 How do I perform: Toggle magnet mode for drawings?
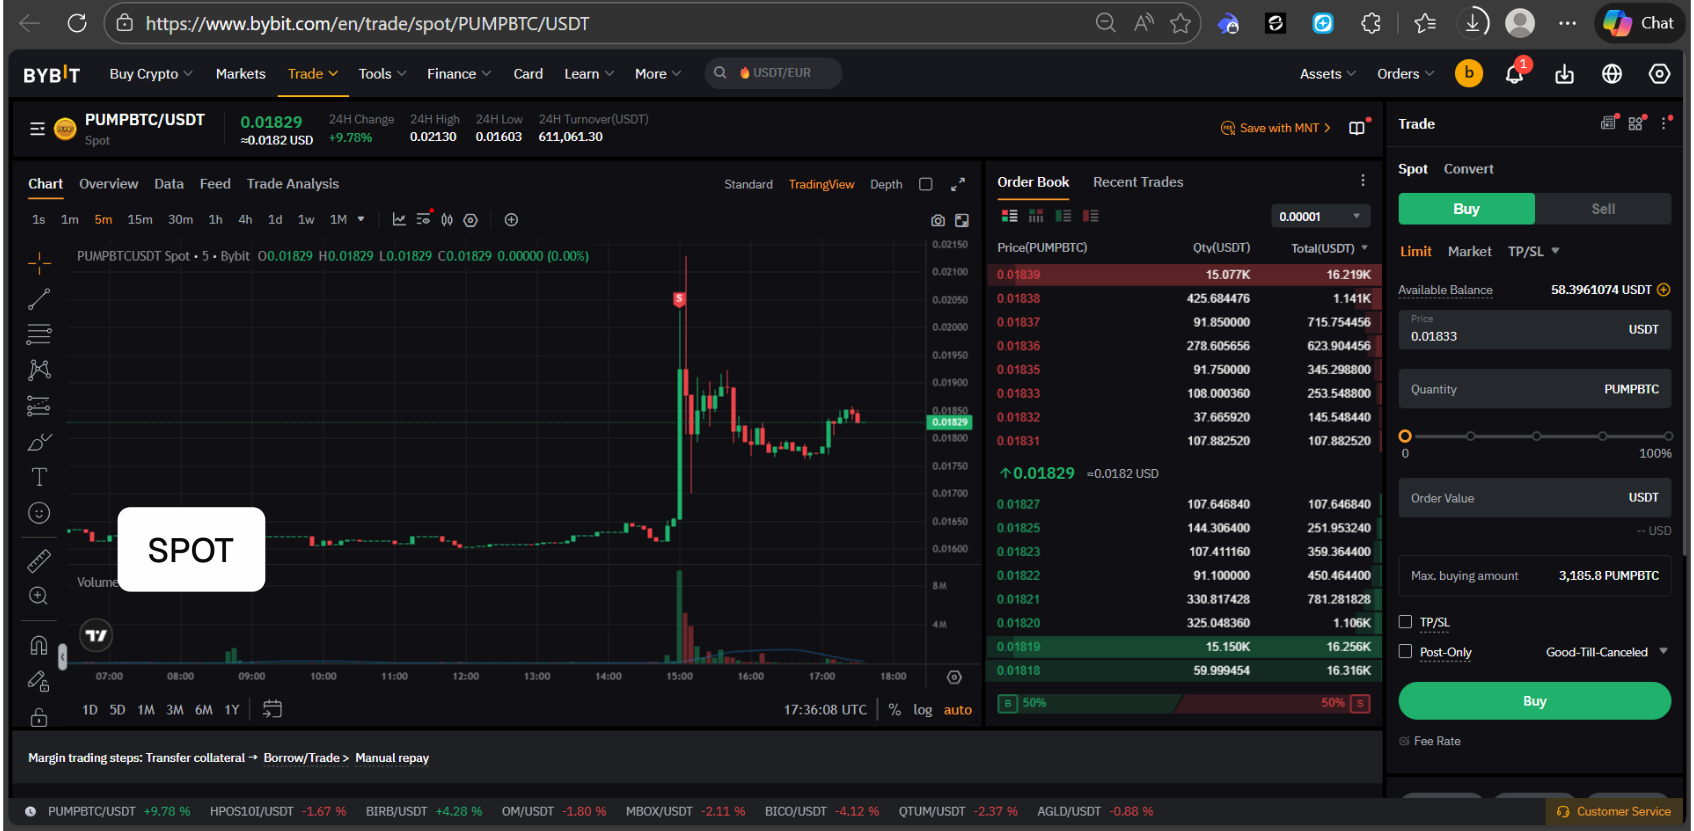[x=39, y=645]
